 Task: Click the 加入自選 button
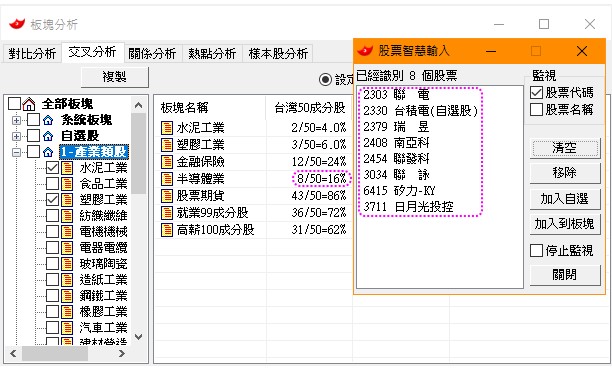[x=564, y=199]
